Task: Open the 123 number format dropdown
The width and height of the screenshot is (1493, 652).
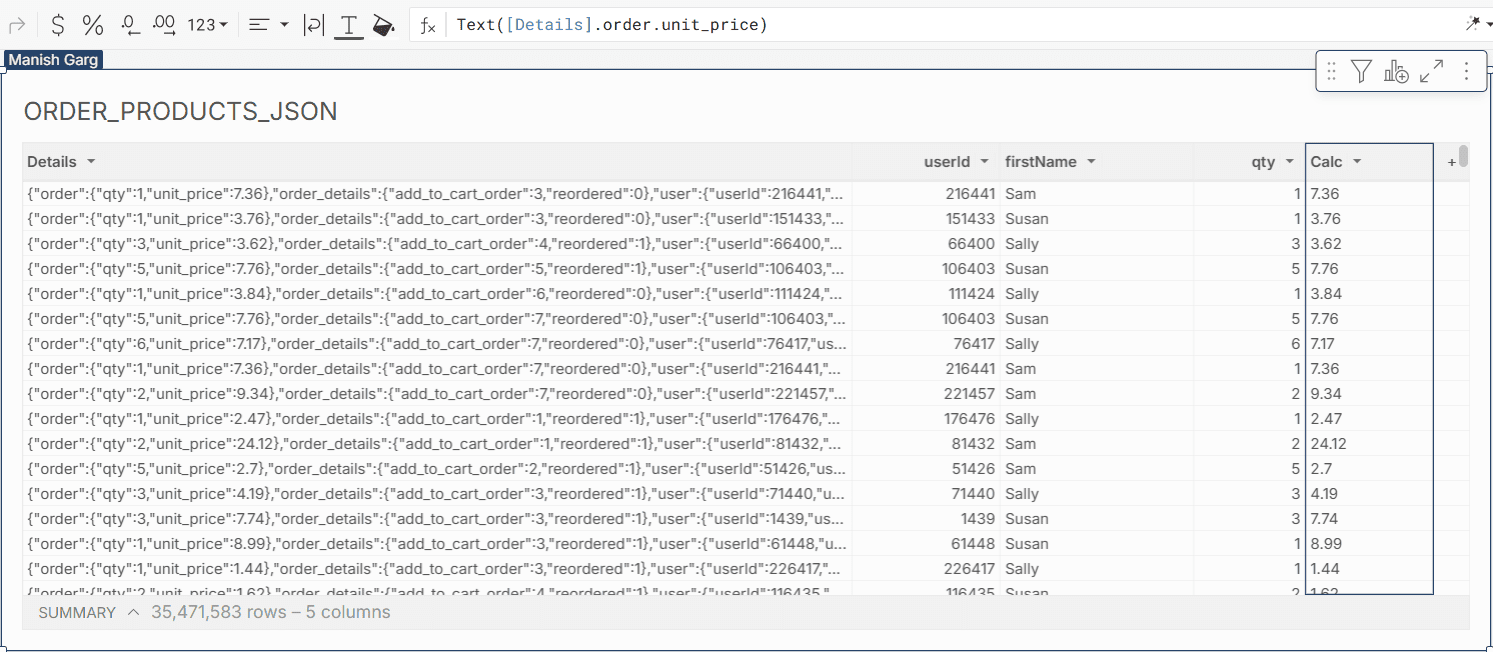Action: click(x=208, y=25)
